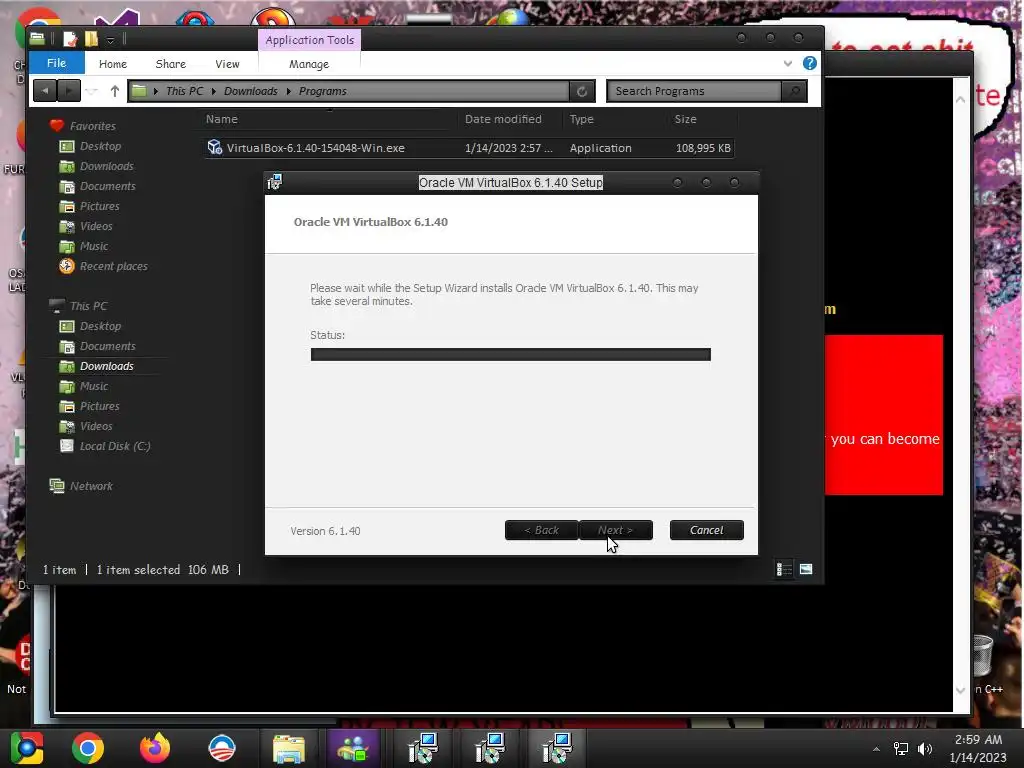
Task: Click the Programs breadcrumb in address bar
Action: pos(323,91)
